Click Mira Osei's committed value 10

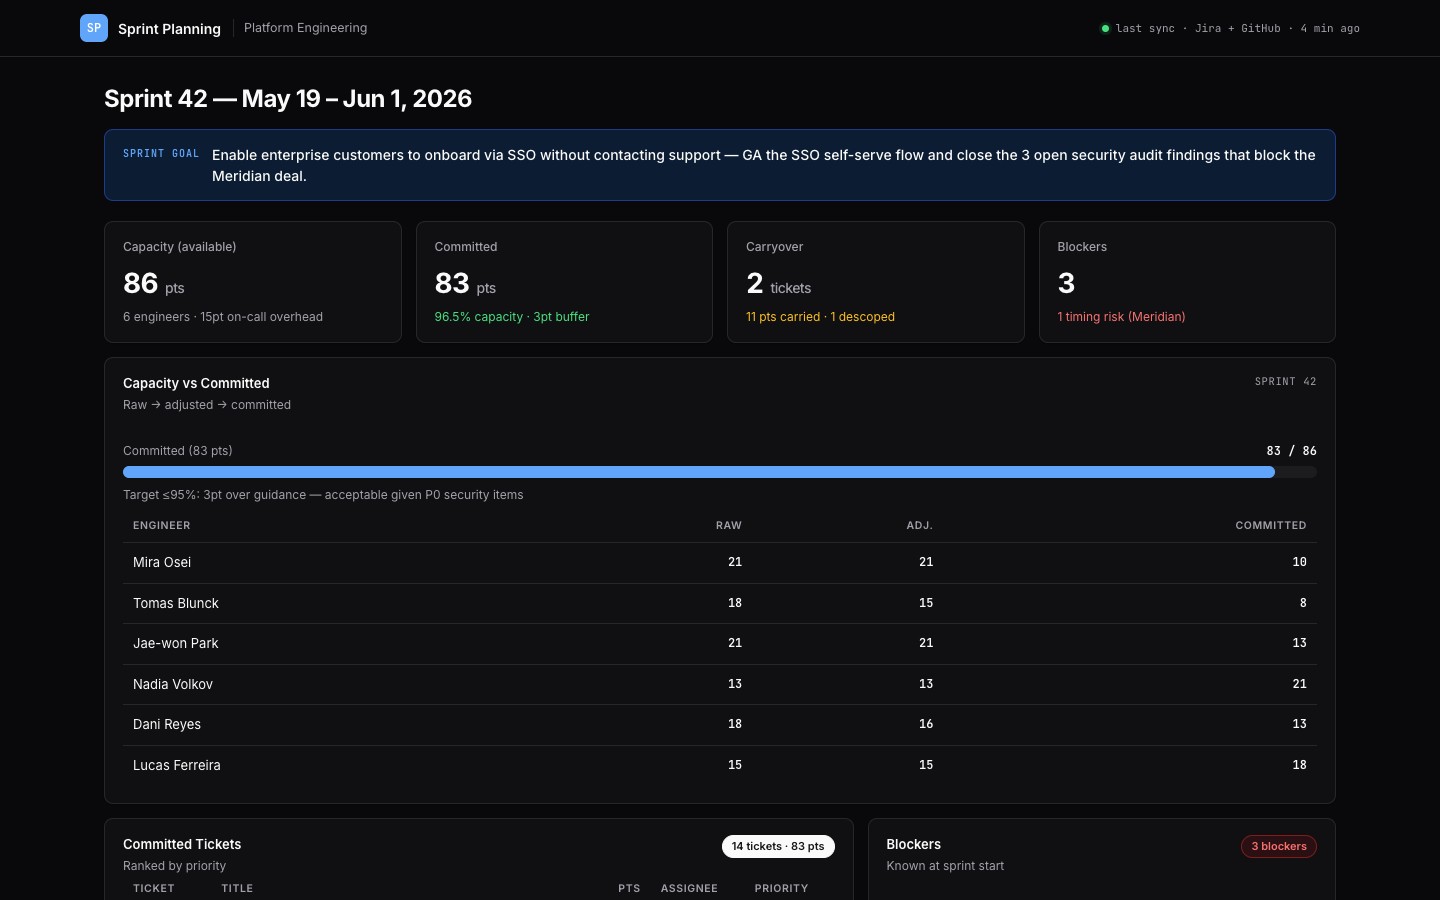(1299, 562)
